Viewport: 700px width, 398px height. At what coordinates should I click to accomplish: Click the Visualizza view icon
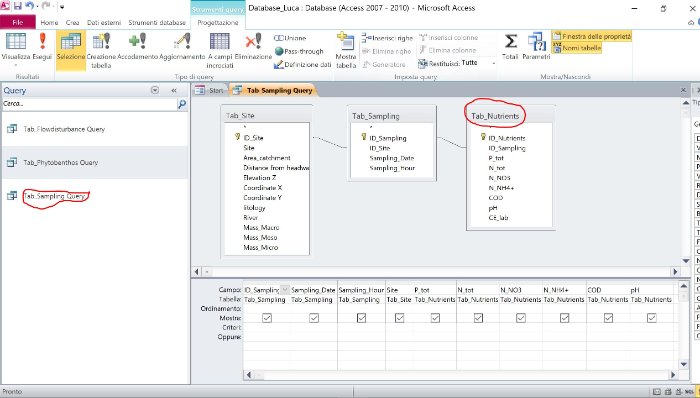(x=16, y=41)
